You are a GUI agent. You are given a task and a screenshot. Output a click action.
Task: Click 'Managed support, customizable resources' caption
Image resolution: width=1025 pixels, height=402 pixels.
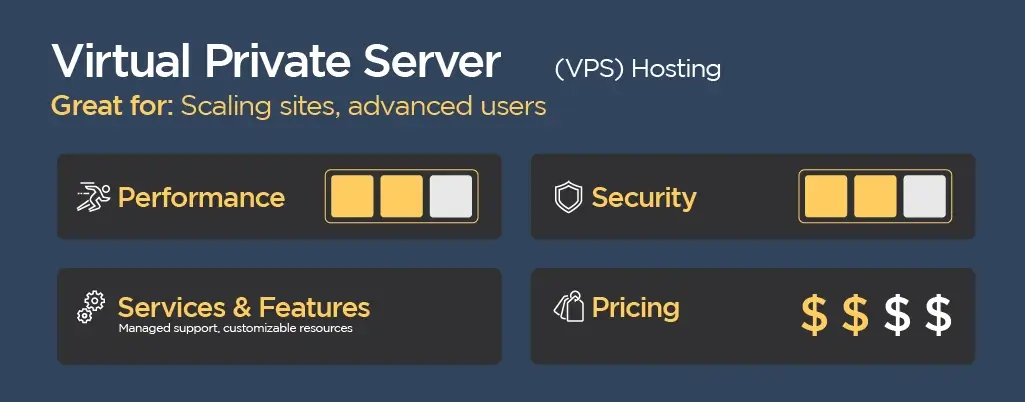point(235,327)
